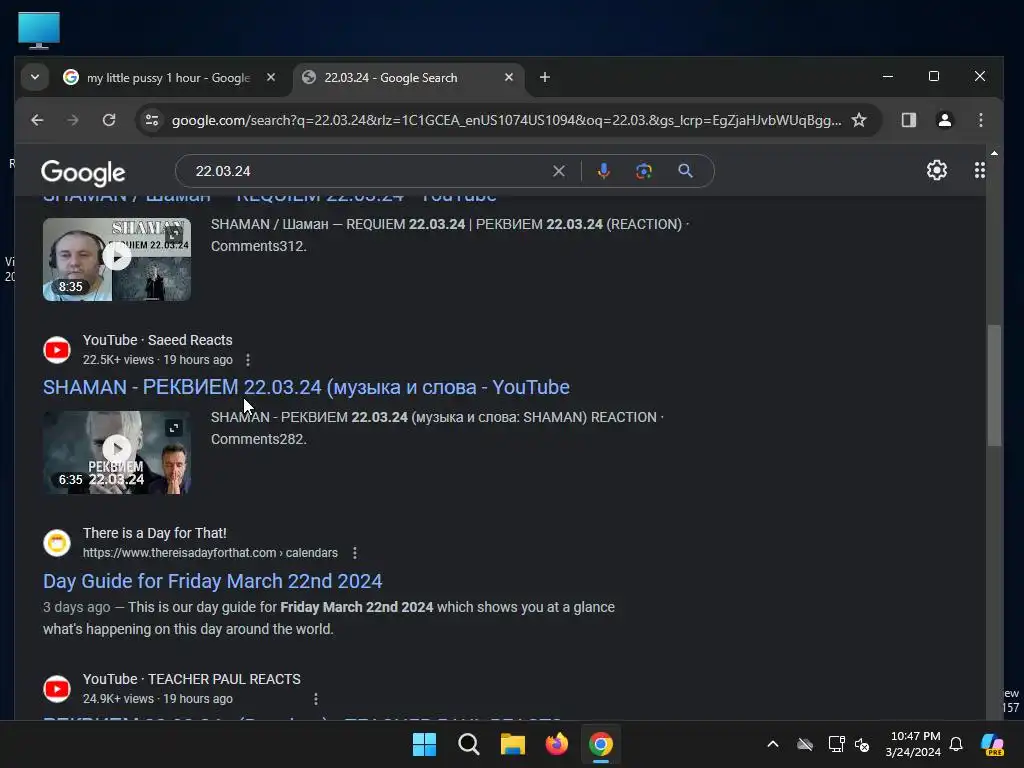Click the address bar URL
The height and width of the screenshot is (768, 1024).
pos(506,120)
